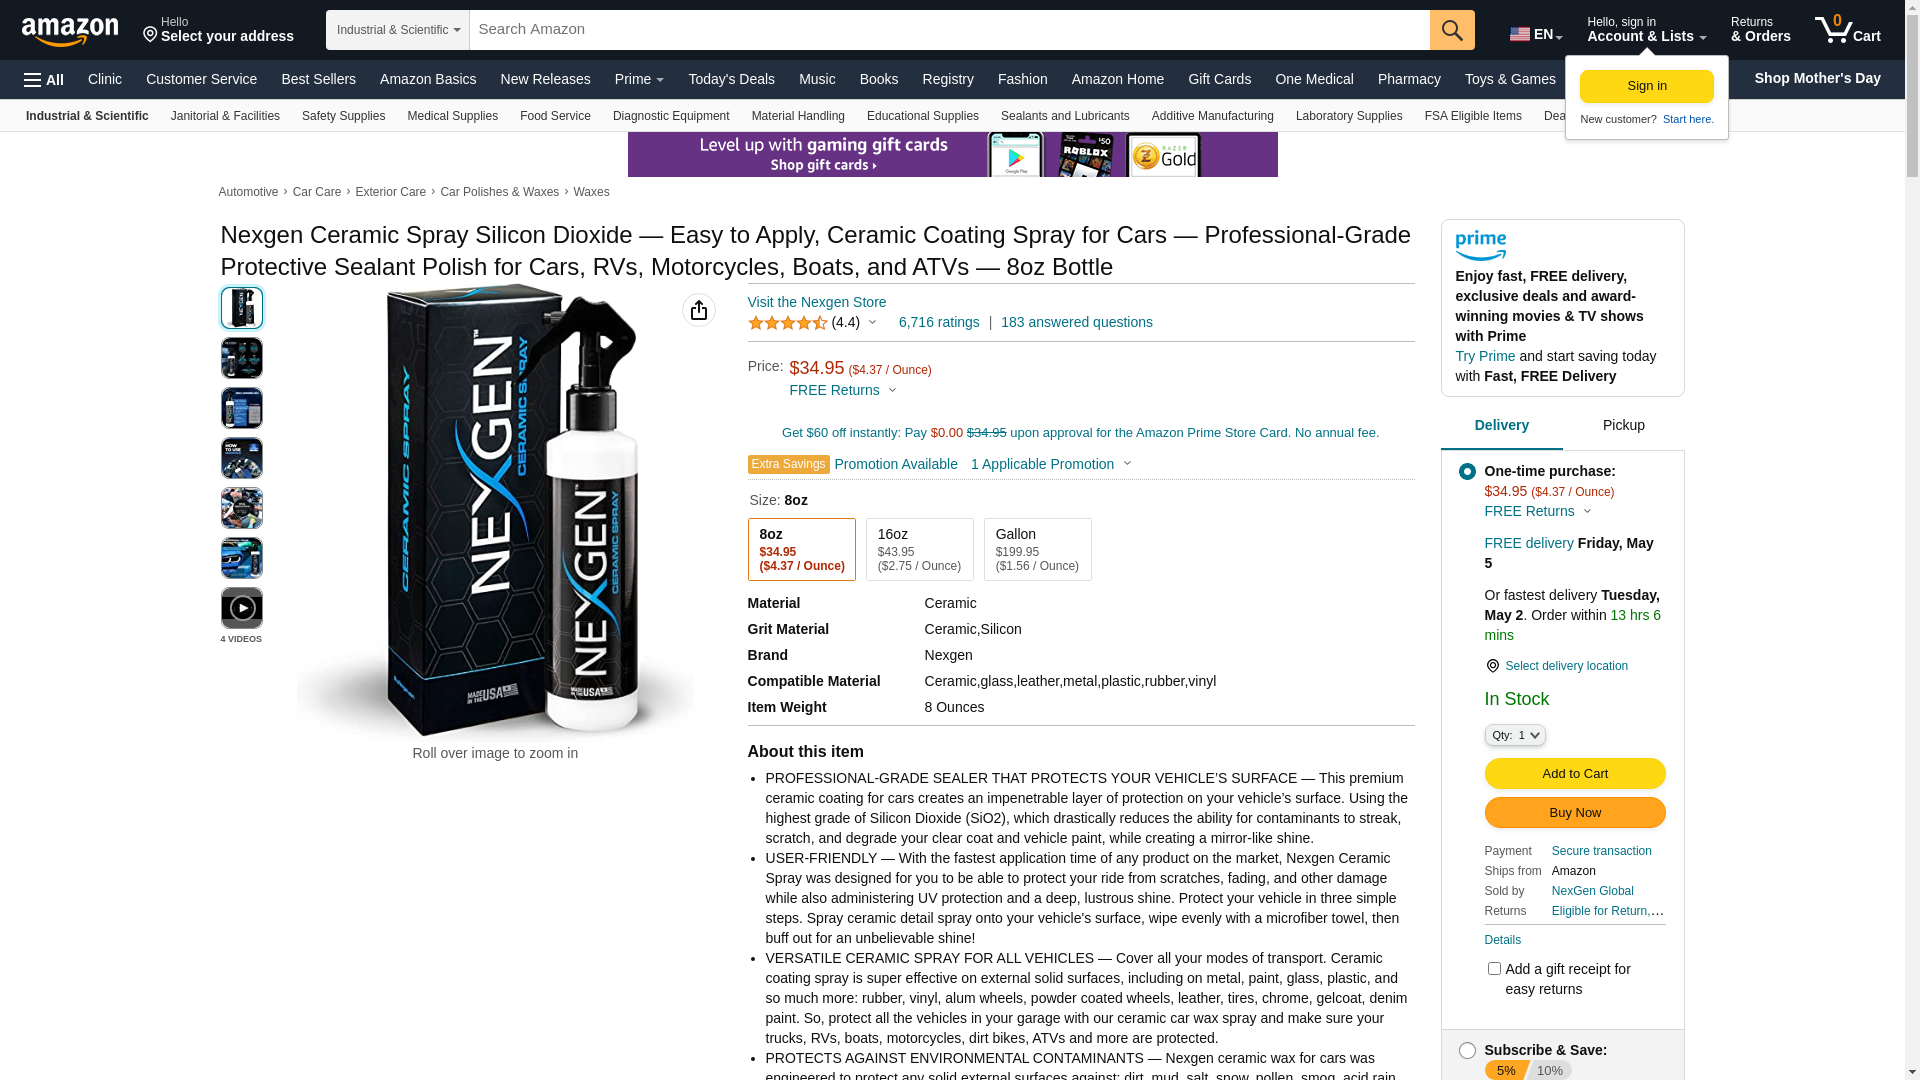Viewport: 1920px width, 1080px height.
Task: Click into the Search Amazon field
Action: coord(949,30)
